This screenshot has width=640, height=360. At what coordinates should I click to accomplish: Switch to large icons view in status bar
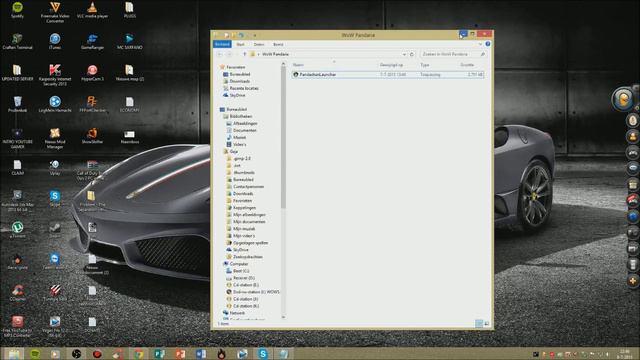coord(487,324)
